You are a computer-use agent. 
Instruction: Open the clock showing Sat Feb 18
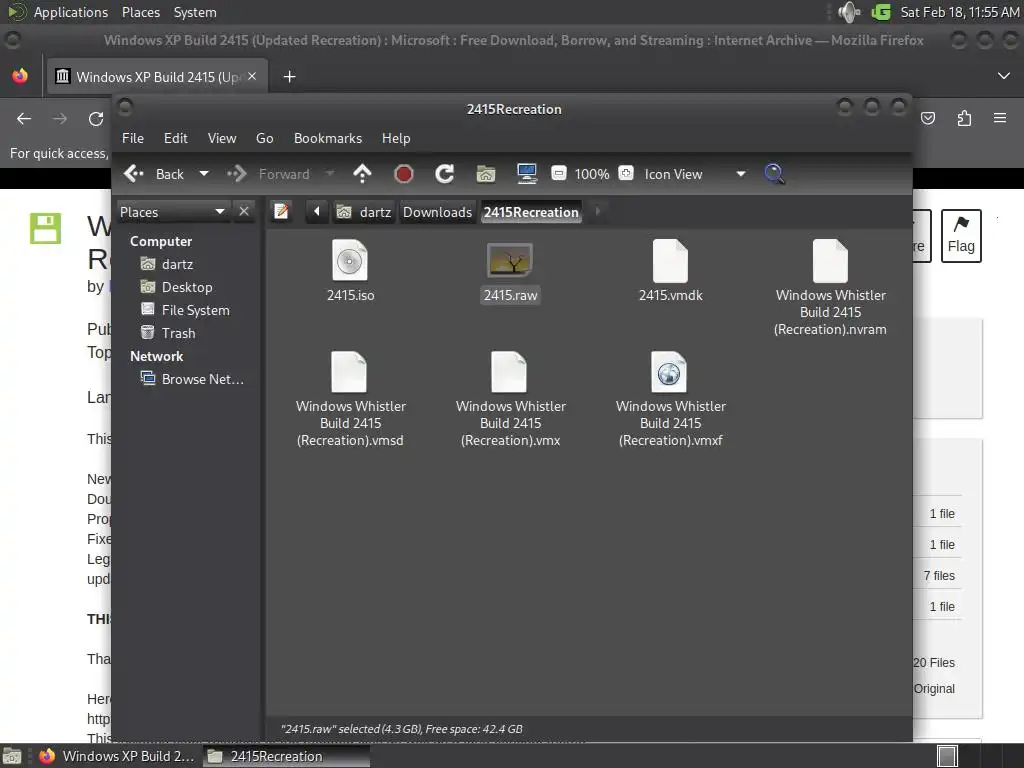point(959,12)
